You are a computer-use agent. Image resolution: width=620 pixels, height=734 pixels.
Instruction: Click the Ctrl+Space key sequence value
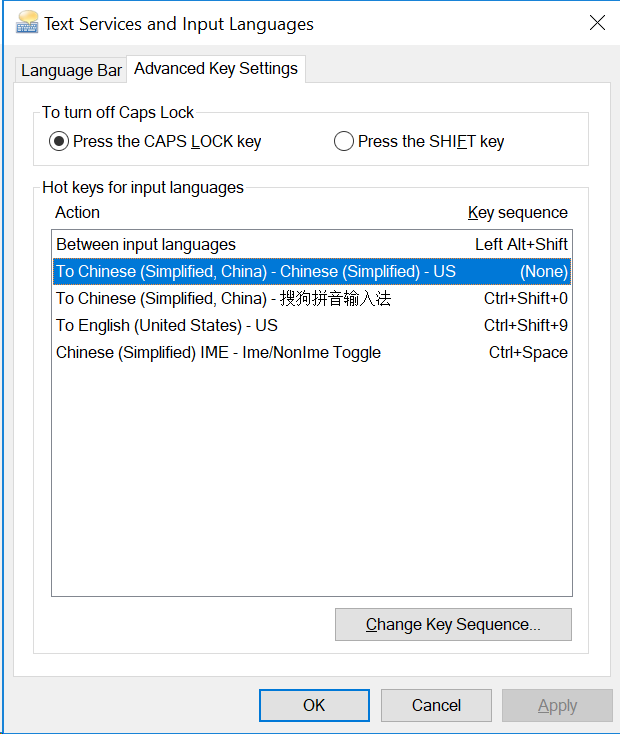click(528, 352)
